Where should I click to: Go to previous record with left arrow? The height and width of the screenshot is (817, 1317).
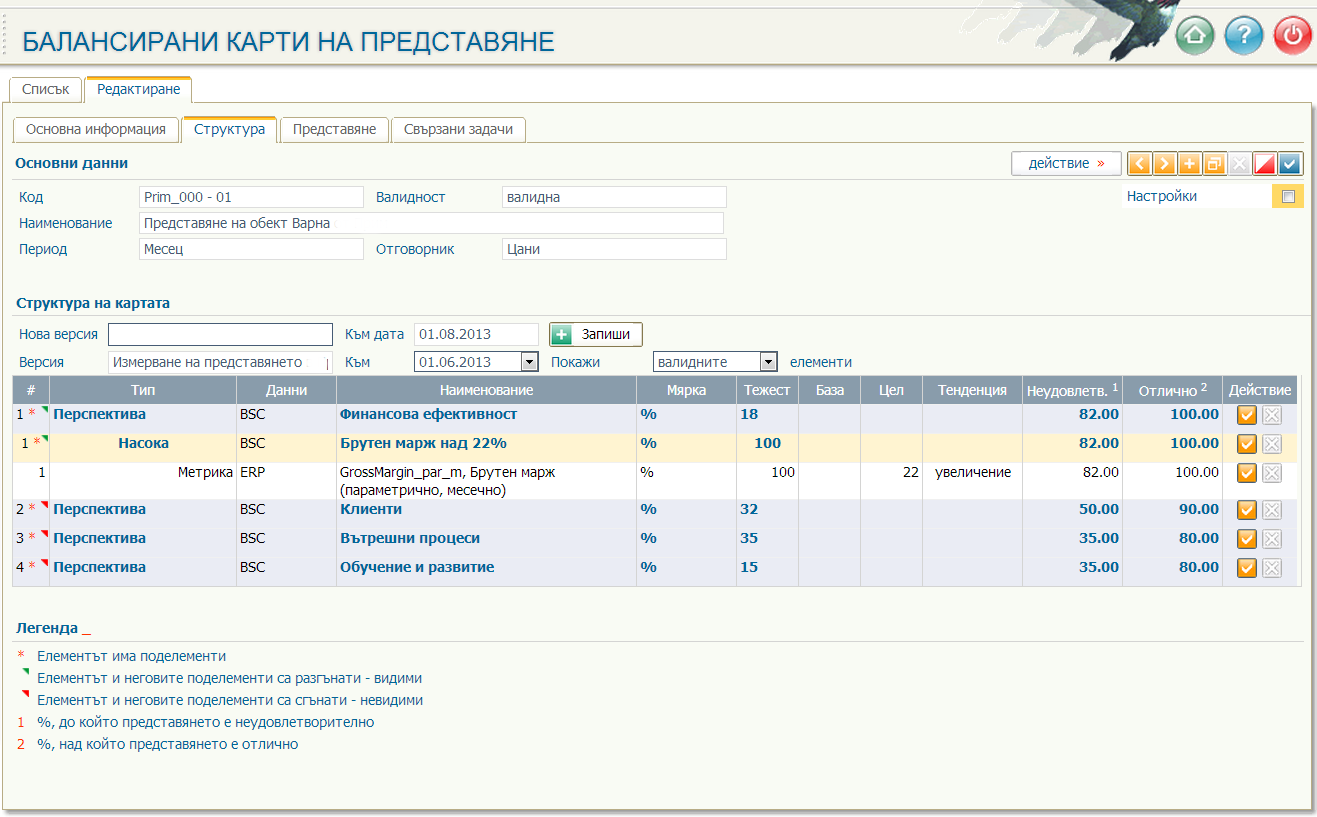[1139, 164]
